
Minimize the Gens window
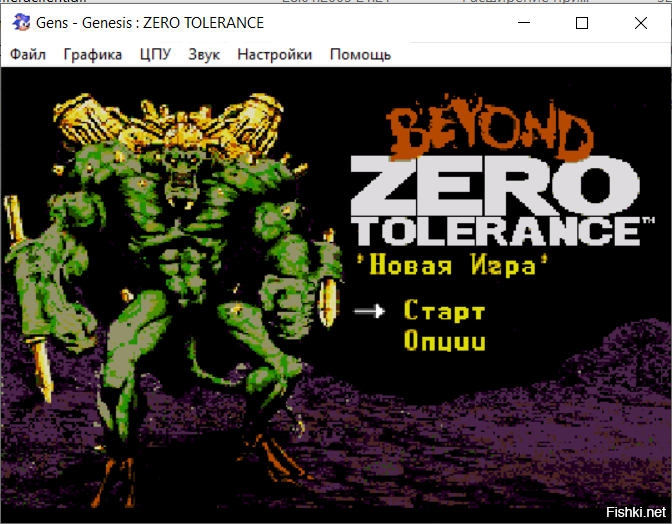524,23
